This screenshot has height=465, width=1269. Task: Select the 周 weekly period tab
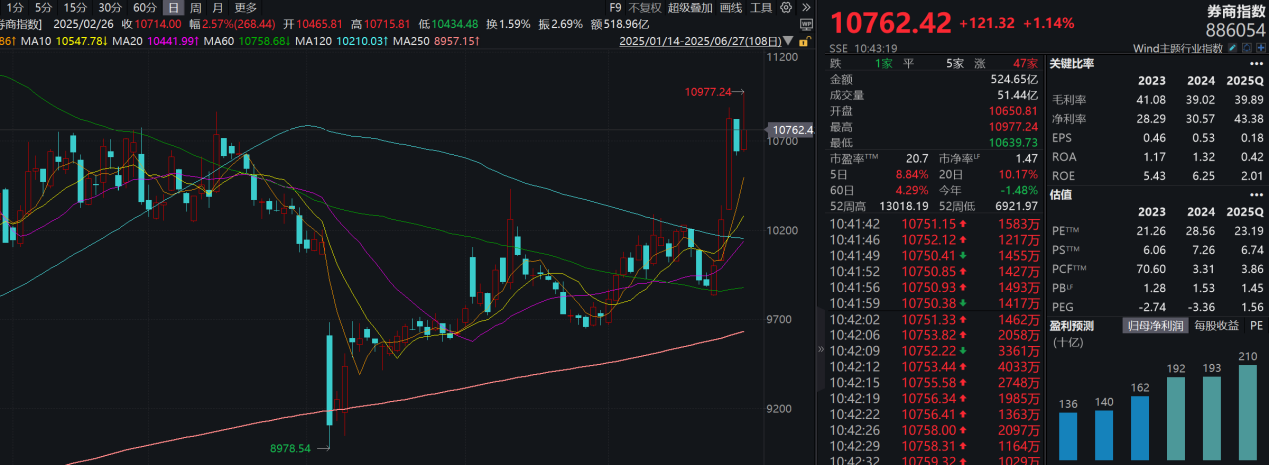pyautogui.click(x=196, y=8)
